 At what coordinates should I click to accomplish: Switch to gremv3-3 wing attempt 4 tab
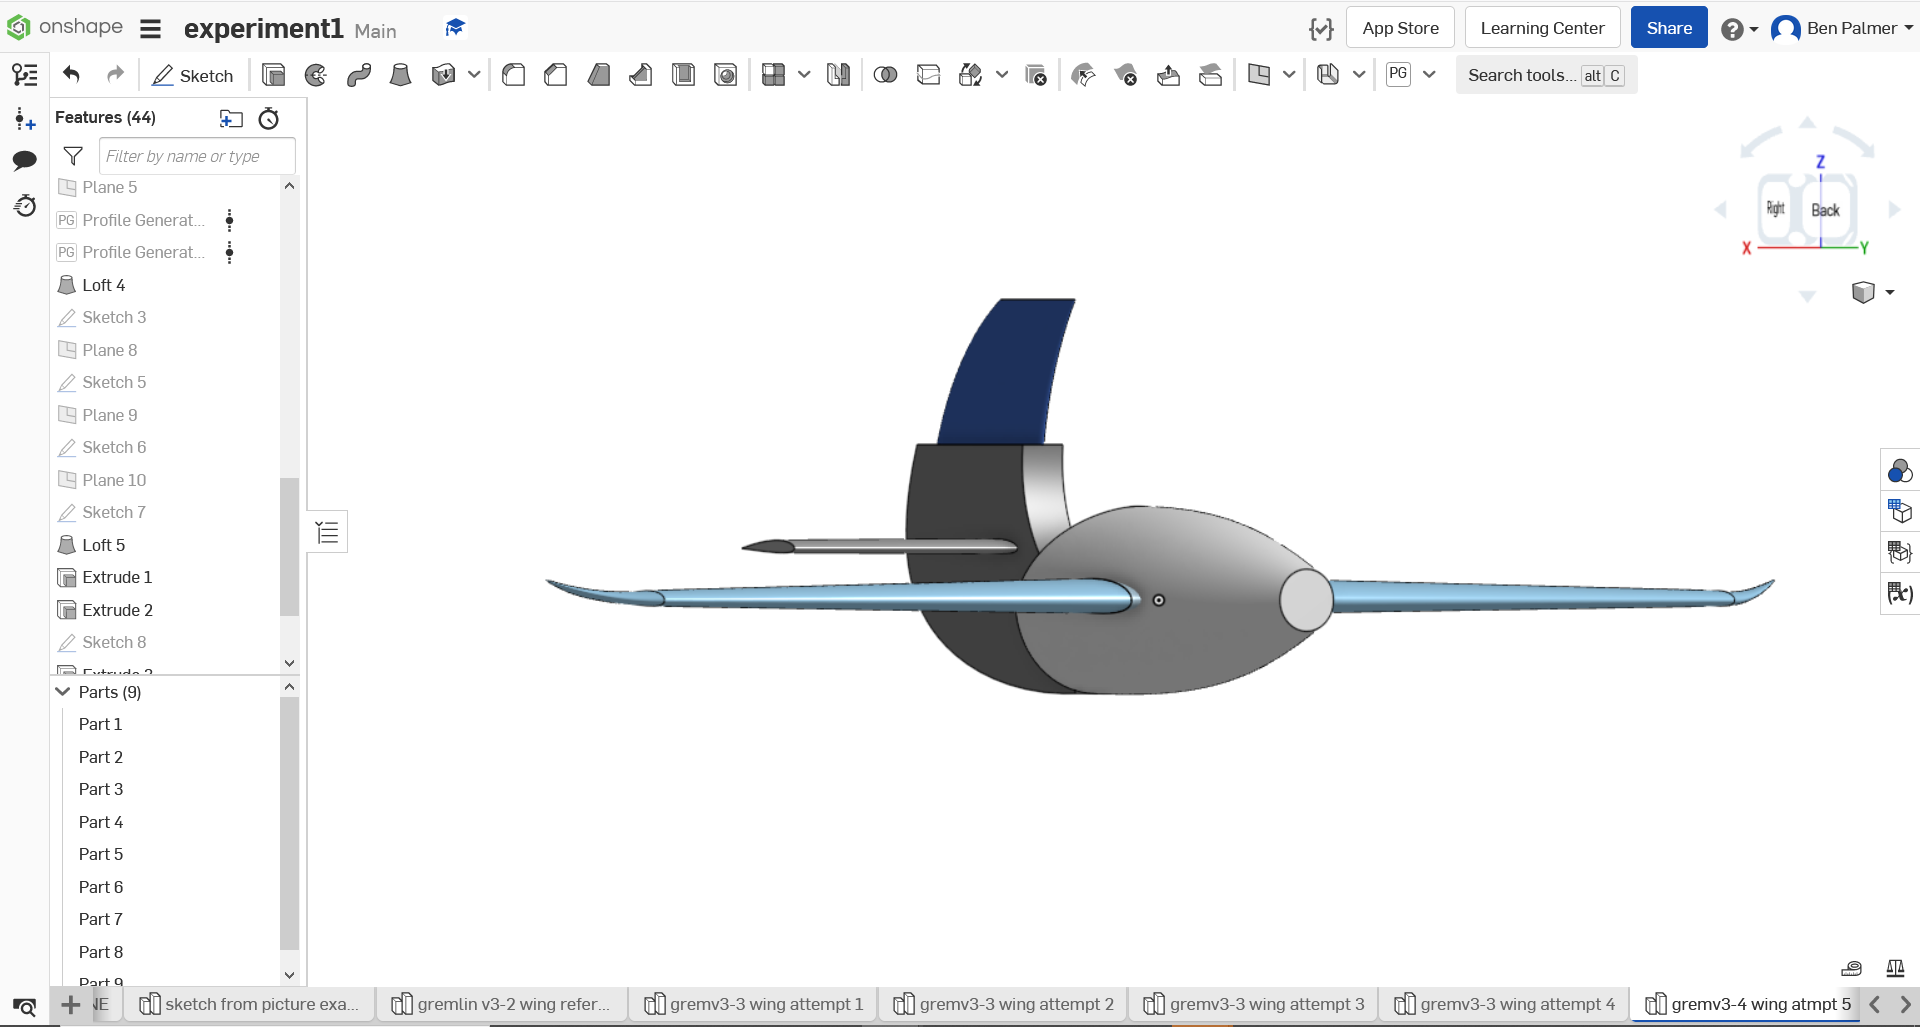coord(1505,1004)
